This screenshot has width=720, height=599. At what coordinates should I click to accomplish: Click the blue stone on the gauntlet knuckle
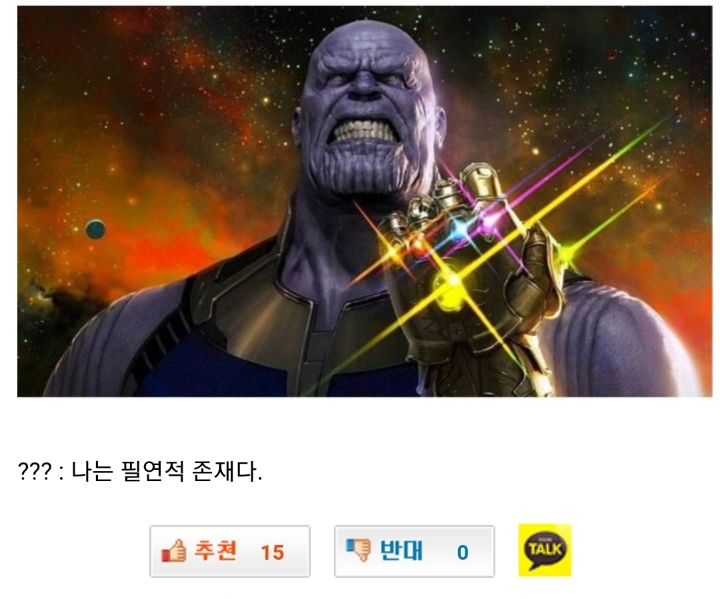pyautogui.click(x=460, y=228)
